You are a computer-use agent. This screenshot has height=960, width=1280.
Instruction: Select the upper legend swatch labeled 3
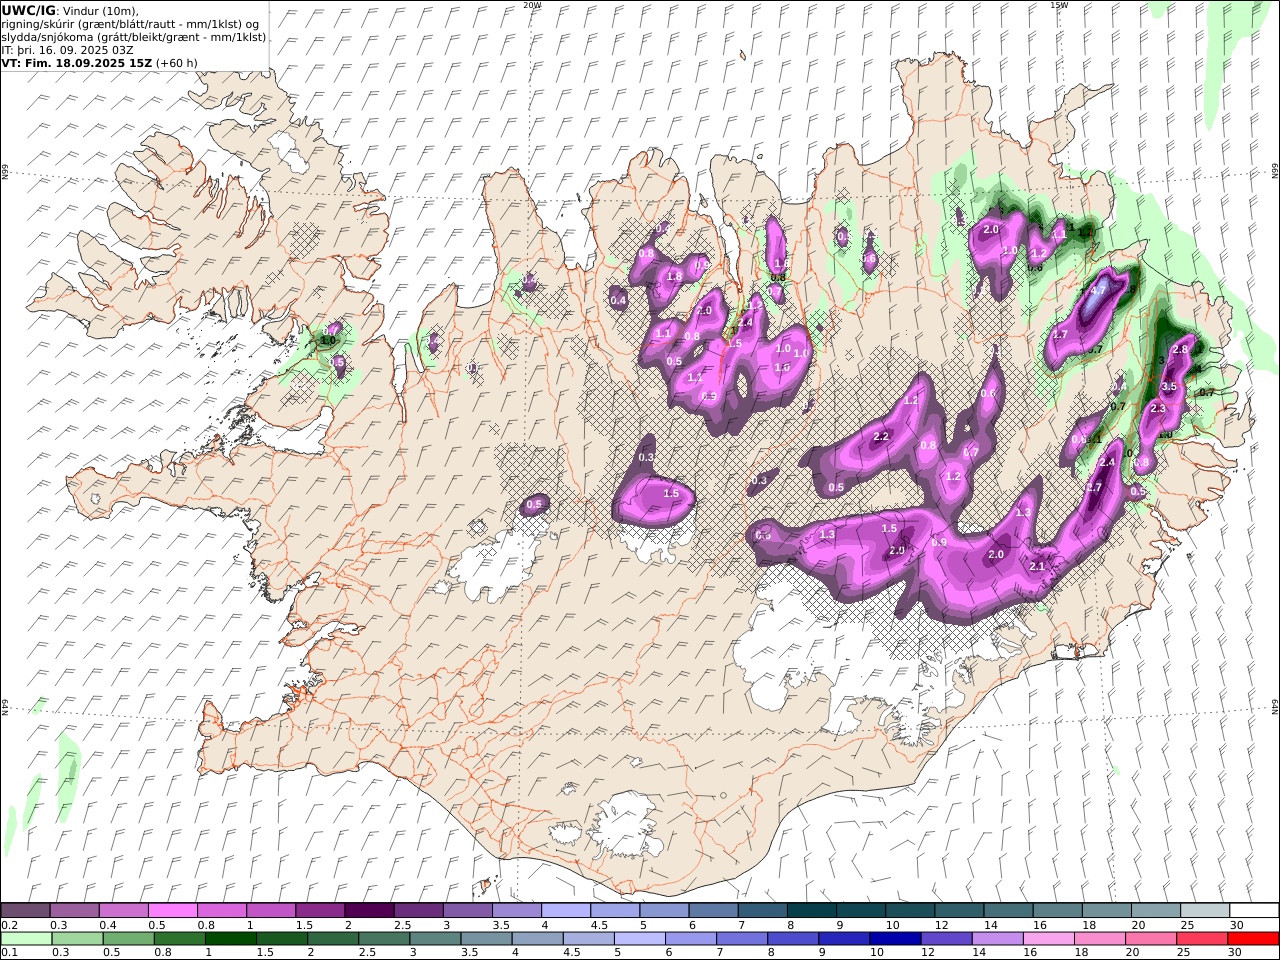click(x=468, y=910)
